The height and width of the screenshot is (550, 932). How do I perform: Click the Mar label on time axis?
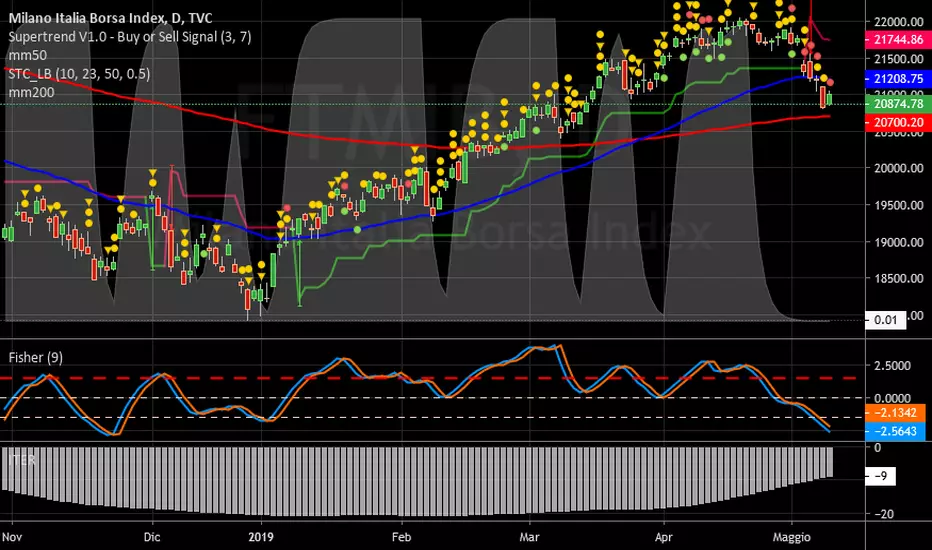pos(529,537)
